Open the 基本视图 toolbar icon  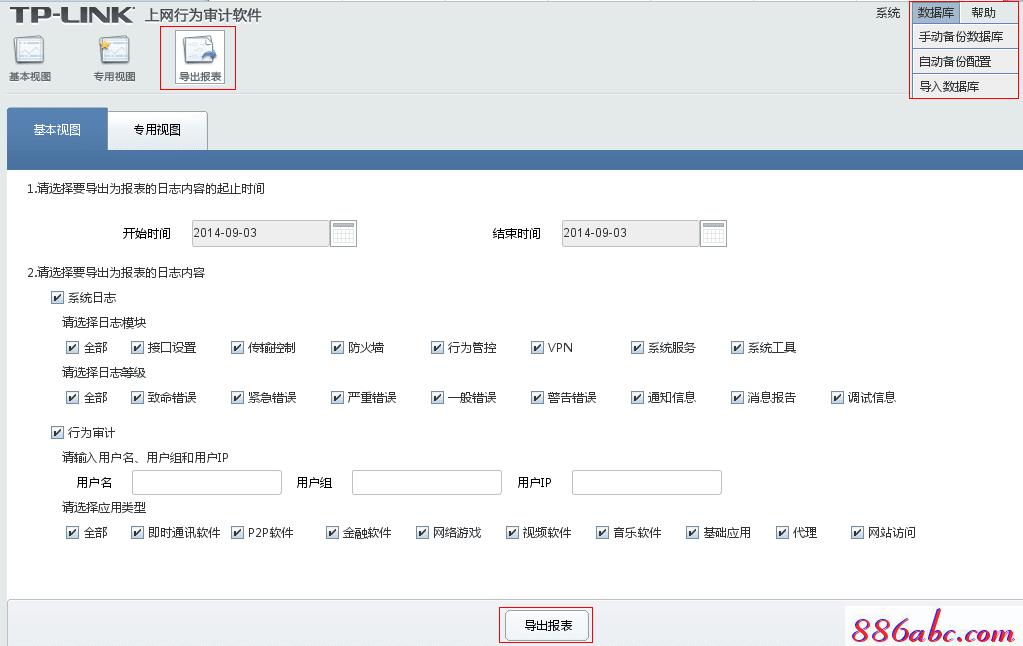point(29,55)
